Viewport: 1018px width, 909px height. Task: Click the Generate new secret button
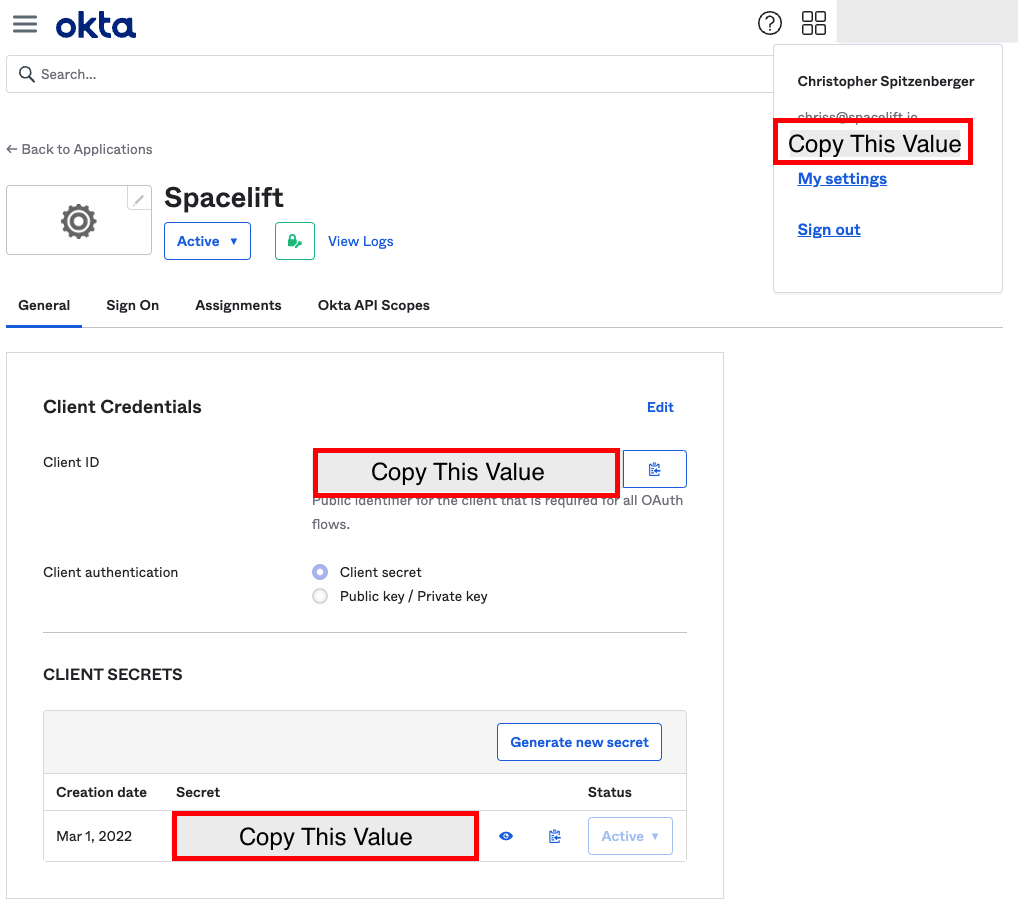[579, 742]
